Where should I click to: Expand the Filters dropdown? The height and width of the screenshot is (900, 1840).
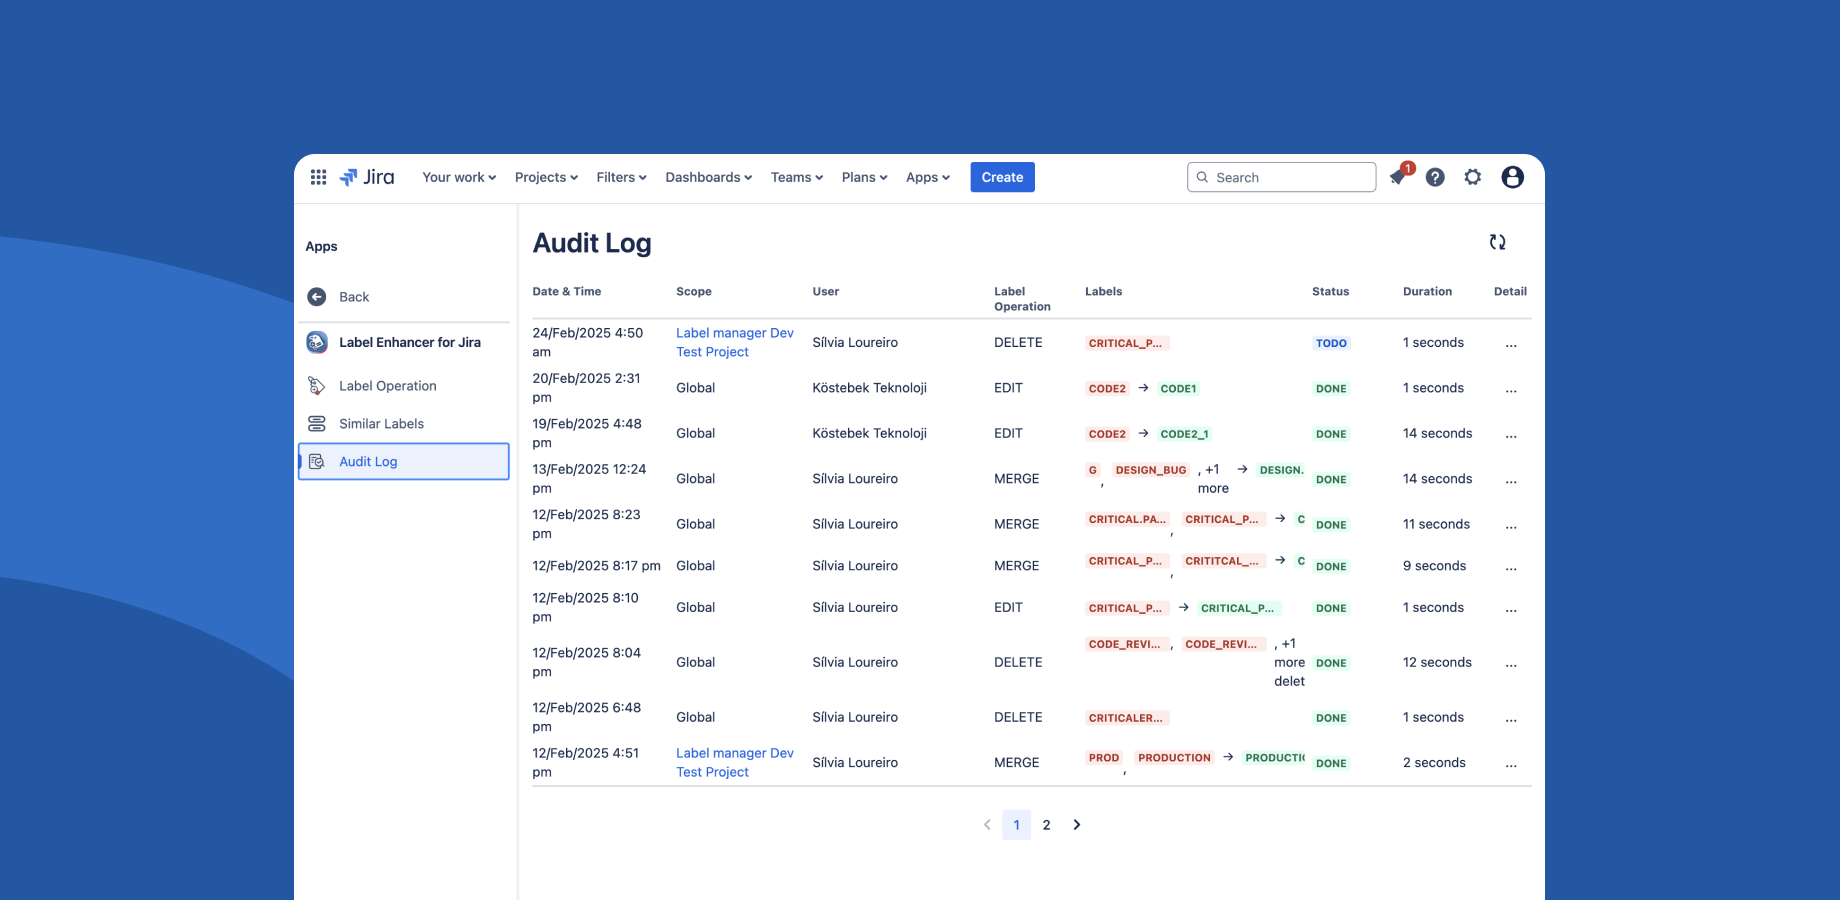621,177
